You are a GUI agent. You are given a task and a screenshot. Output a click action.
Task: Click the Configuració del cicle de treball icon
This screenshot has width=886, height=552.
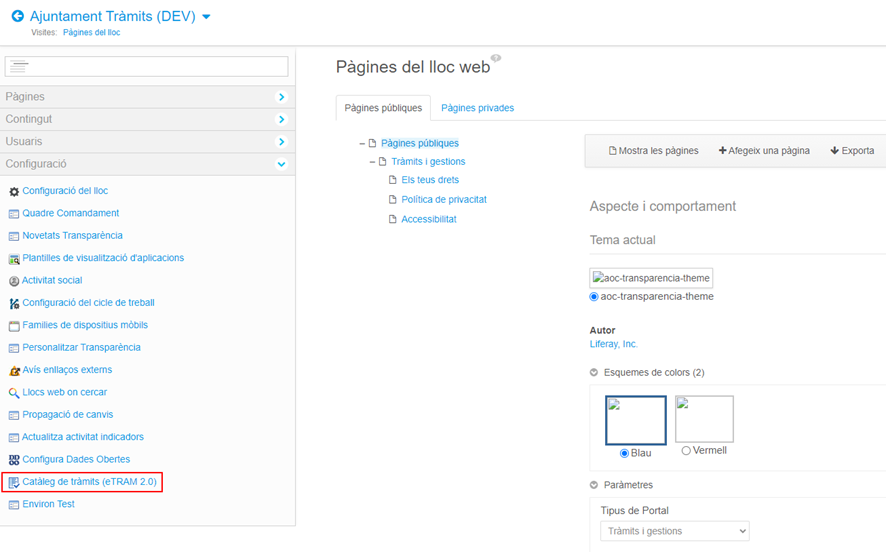14,303
